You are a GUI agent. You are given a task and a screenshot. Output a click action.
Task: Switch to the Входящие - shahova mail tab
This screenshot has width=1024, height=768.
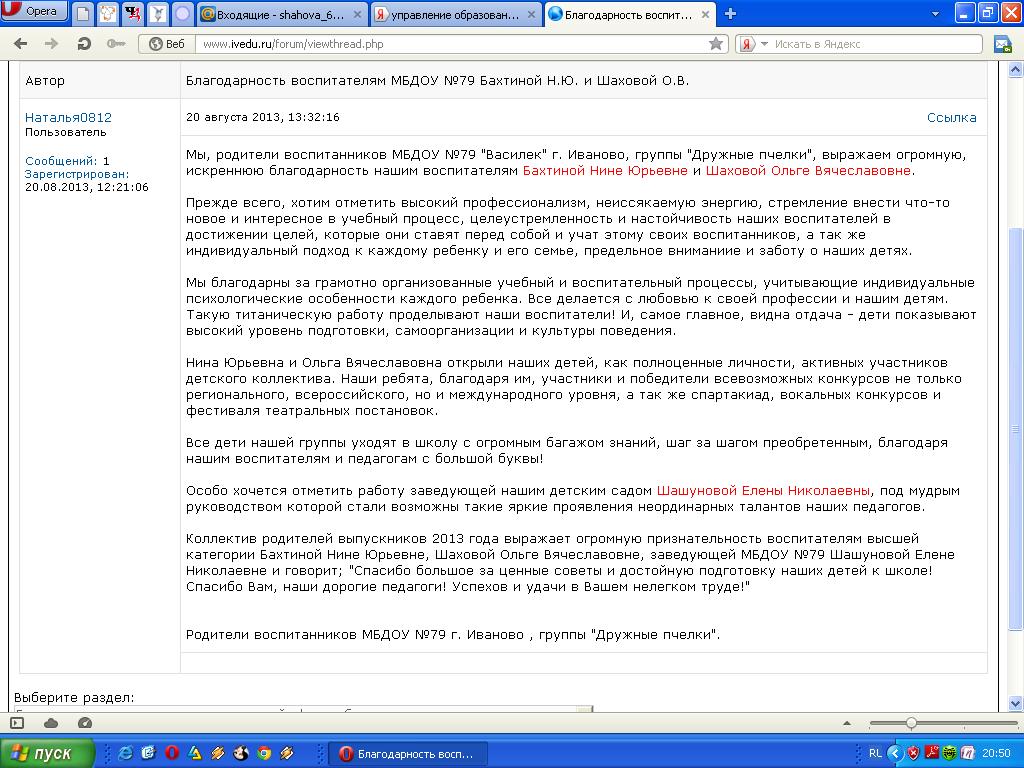pyautogui.click(x=282, y=14)
